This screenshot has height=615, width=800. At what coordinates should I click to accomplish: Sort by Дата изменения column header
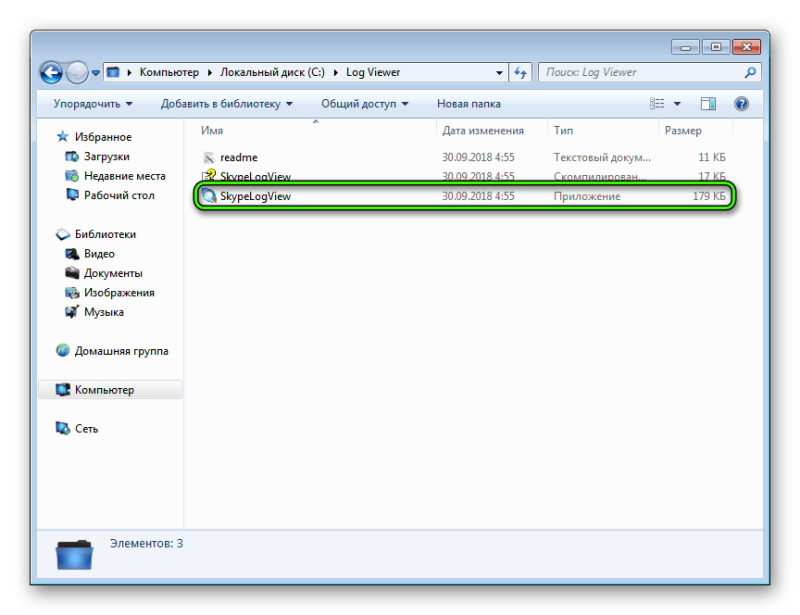pyautogui.click(x=483, y=131)
